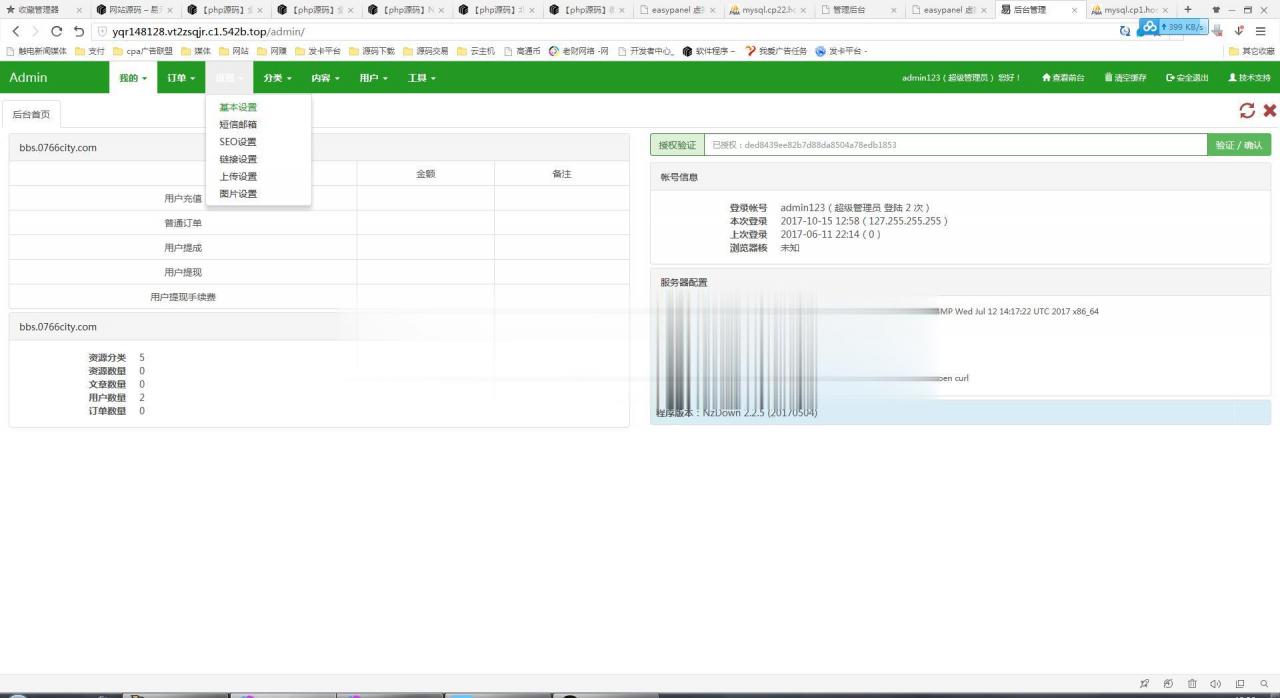Click the 用户提现手续费 table row
The height and width of the screenshot is (698, 1280).
(x=319, y=296)
